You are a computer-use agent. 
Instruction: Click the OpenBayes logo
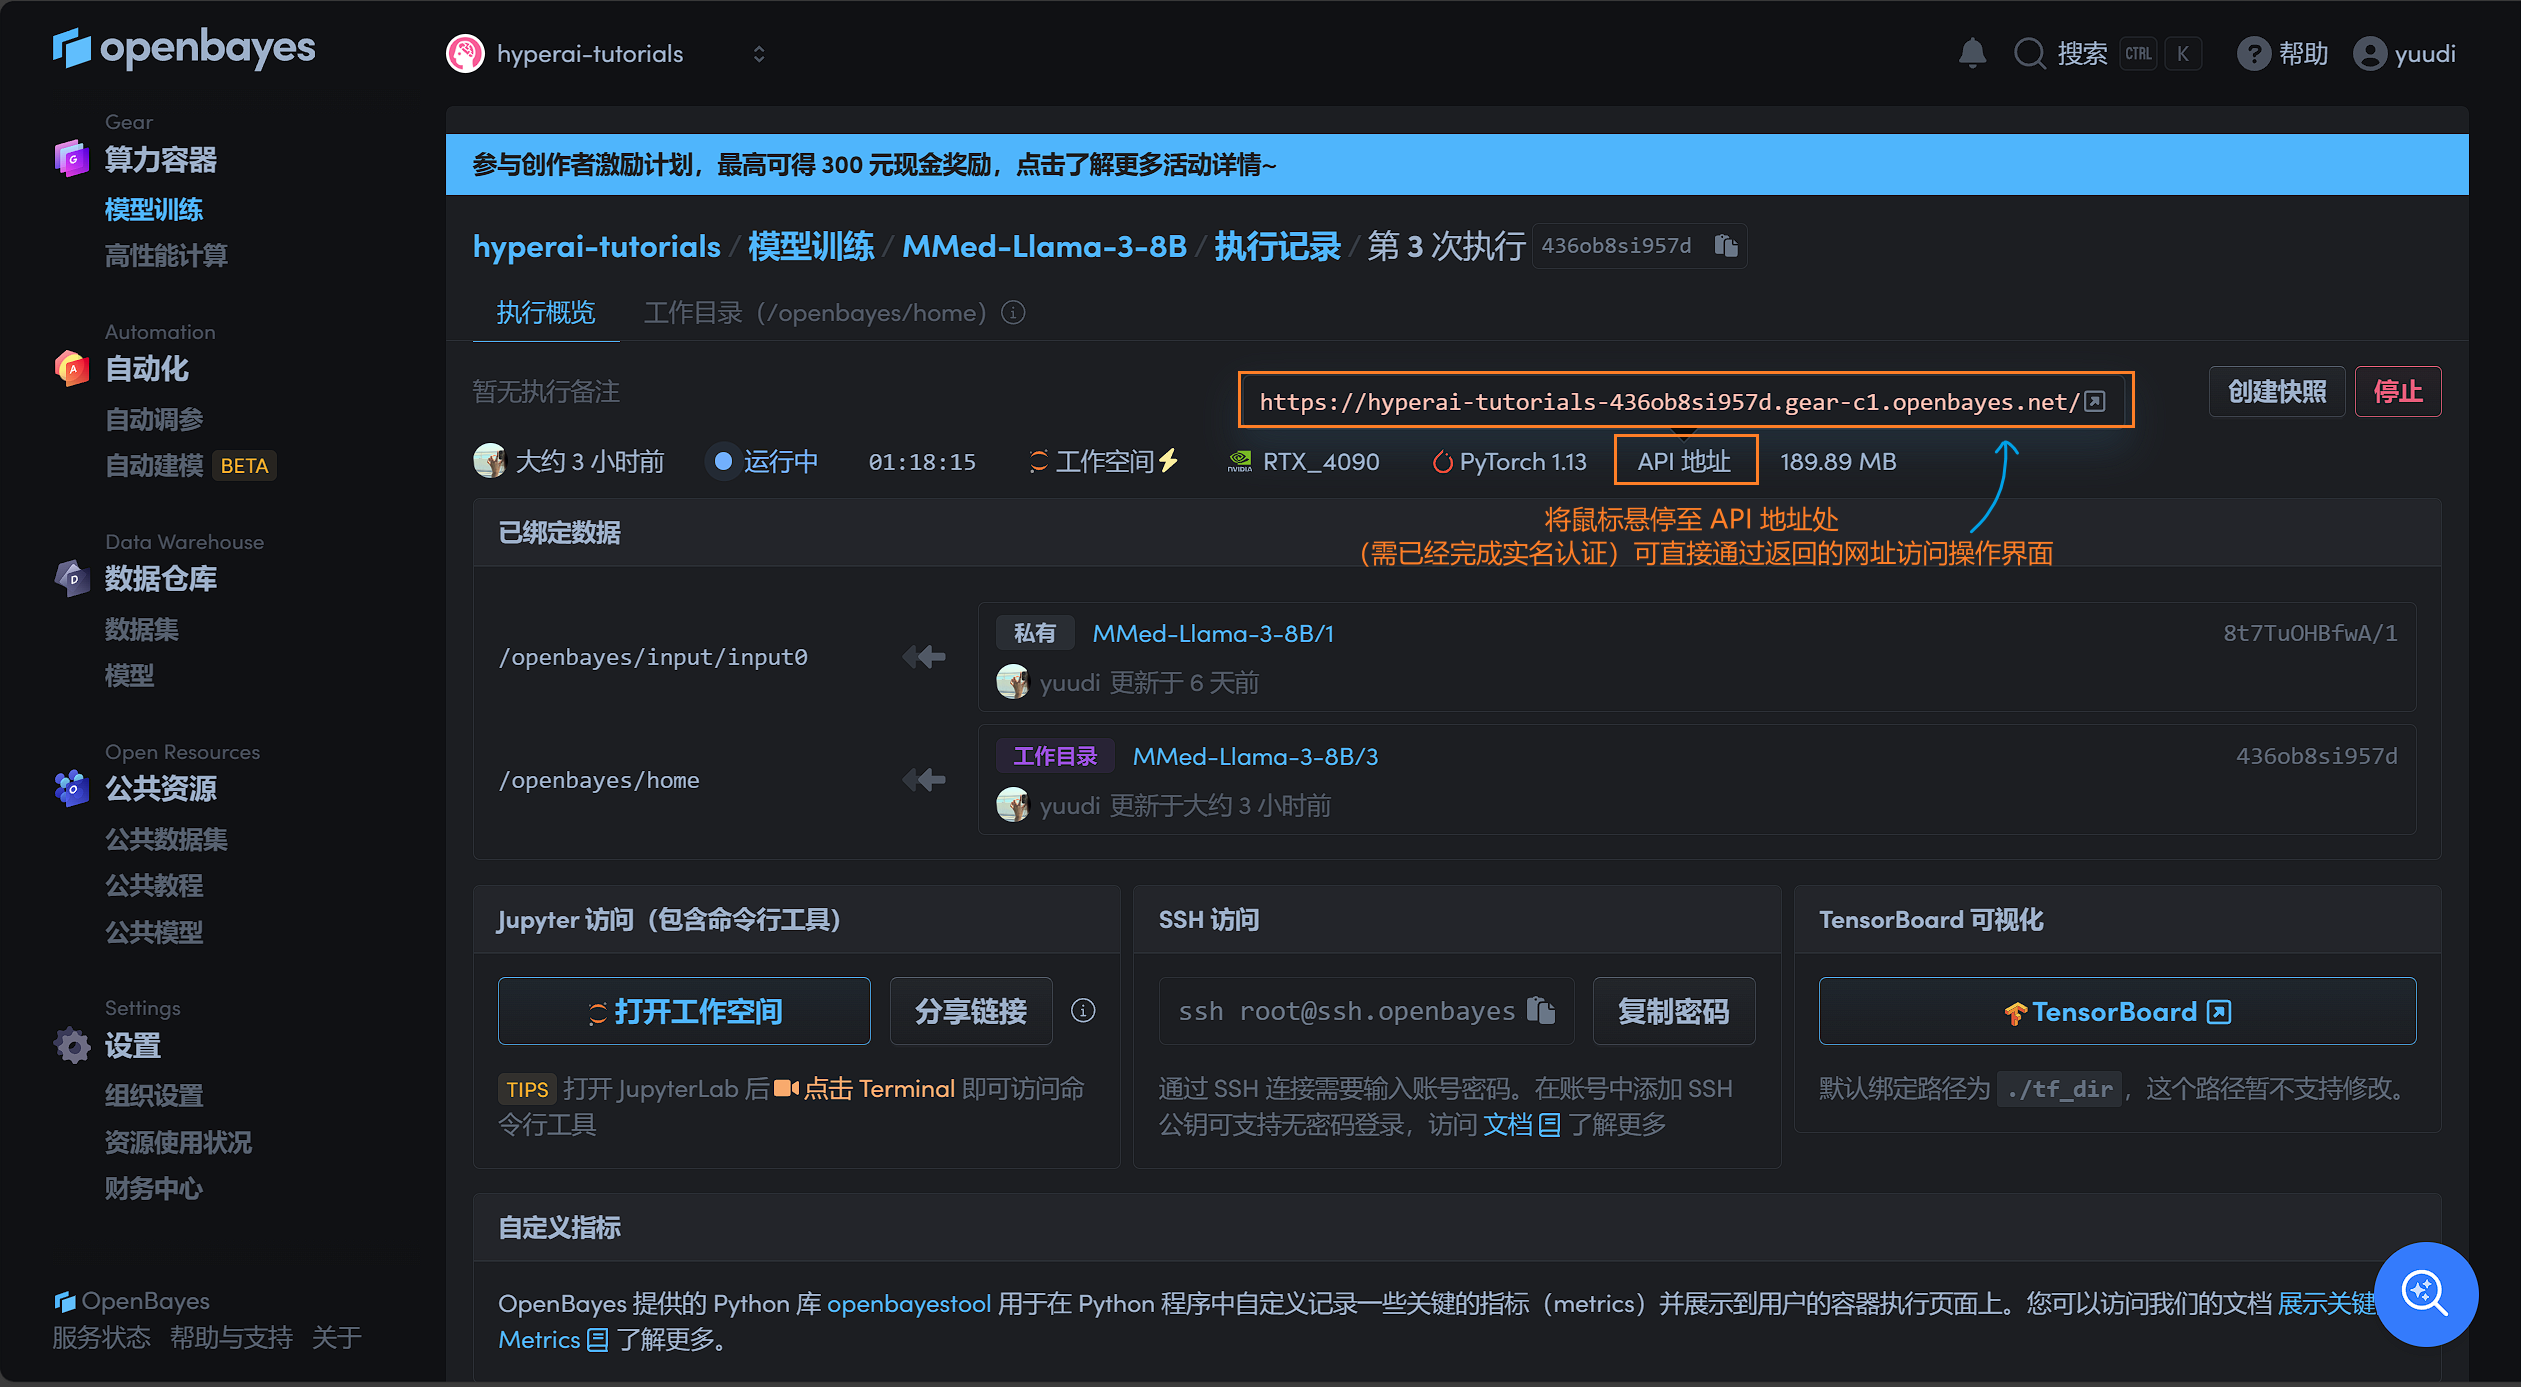pyautogui.click(x=184, y=48)
